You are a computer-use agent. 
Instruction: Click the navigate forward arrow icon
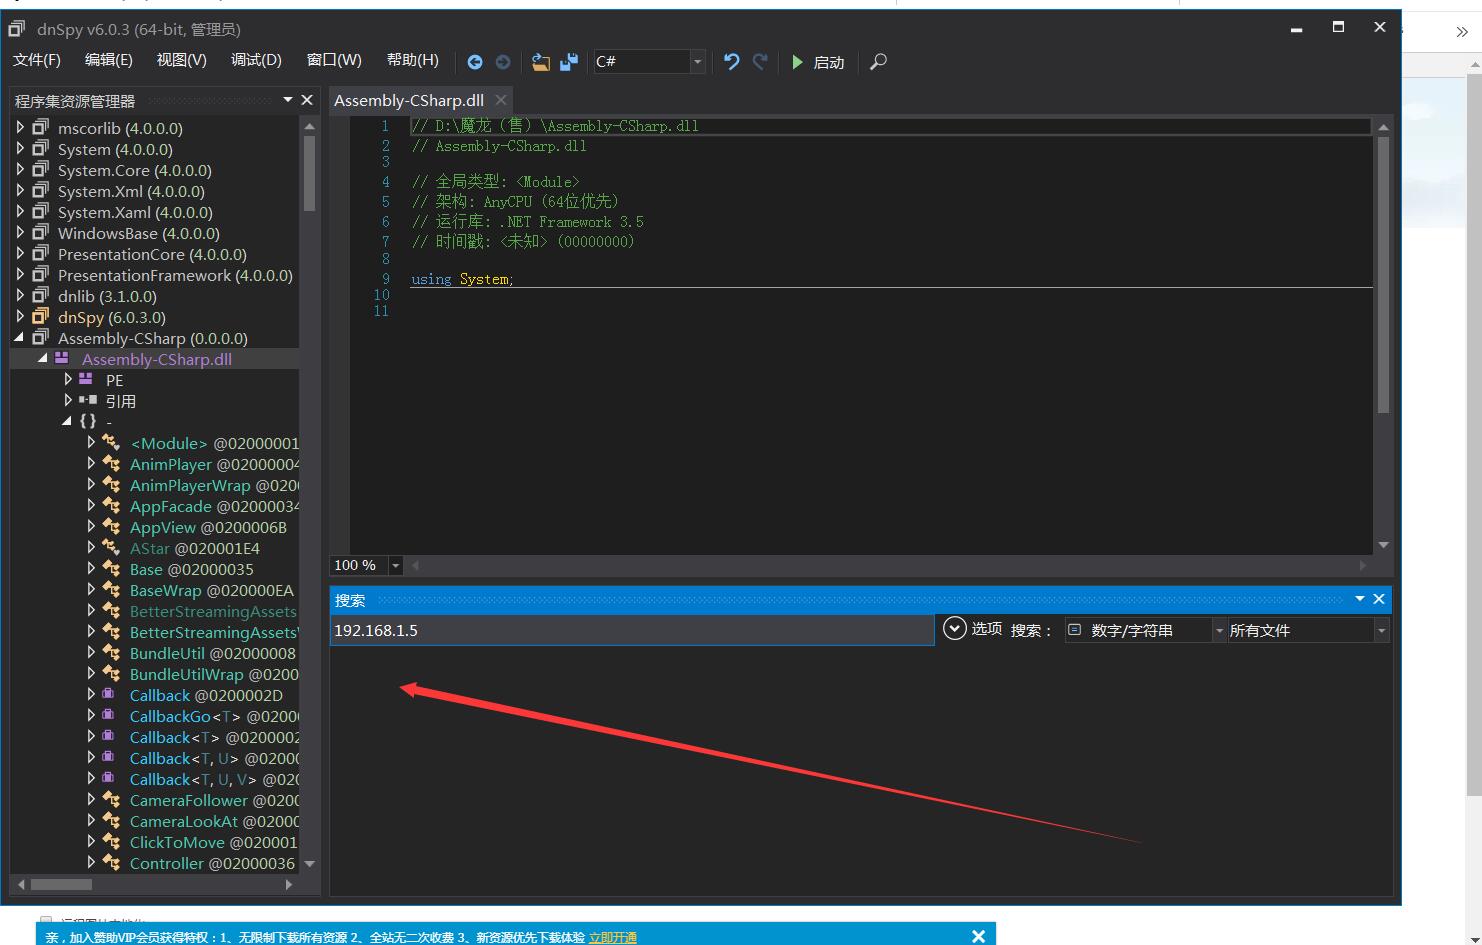(503, 62)
